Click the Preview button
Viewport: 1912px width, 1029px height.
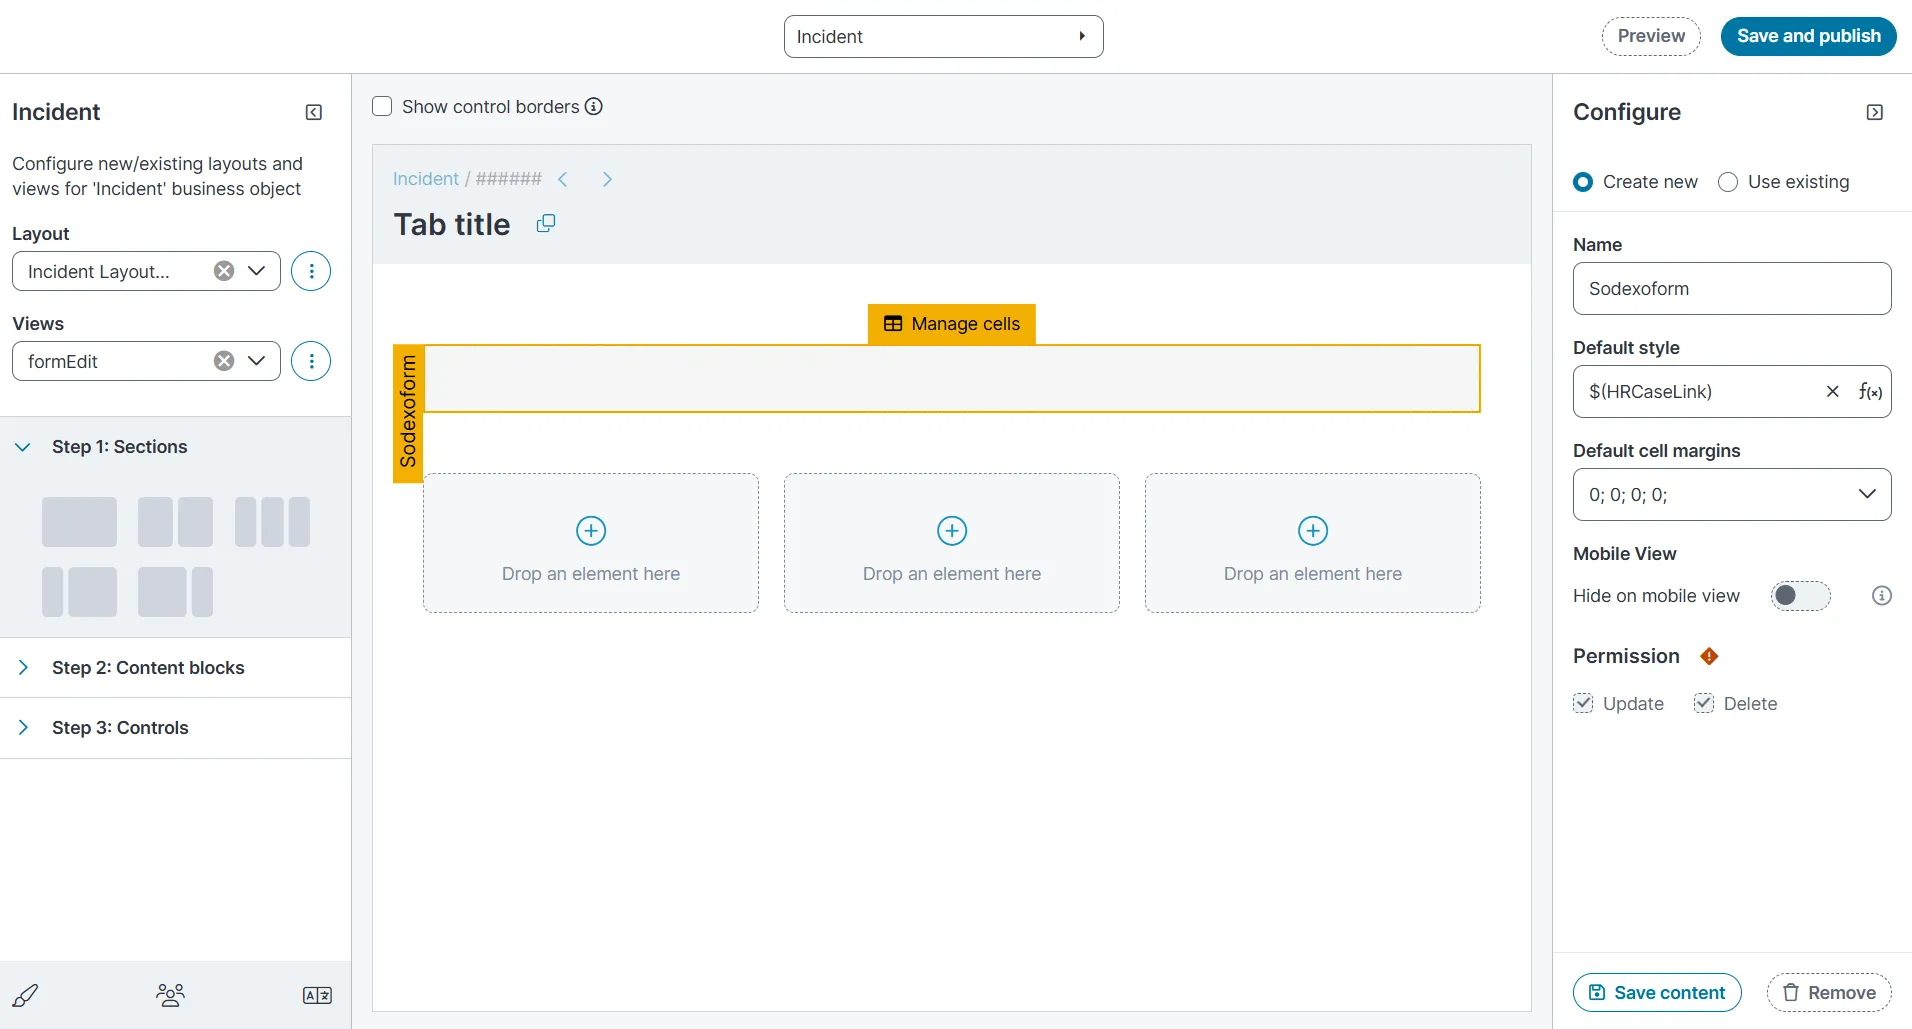pos(1651,36)
